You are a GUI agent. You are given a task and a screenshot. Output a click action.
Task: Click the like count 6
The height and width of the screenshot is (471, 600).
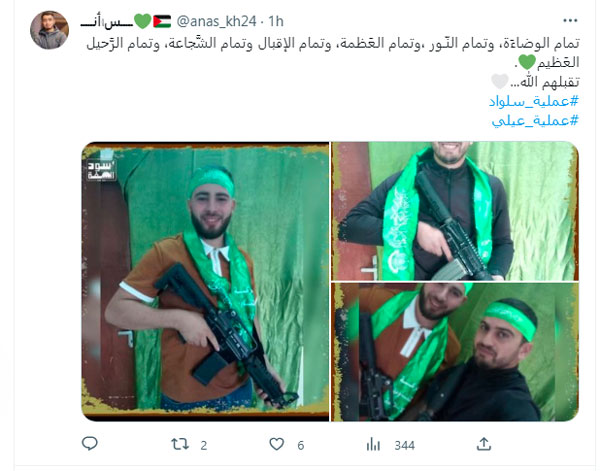301,445
